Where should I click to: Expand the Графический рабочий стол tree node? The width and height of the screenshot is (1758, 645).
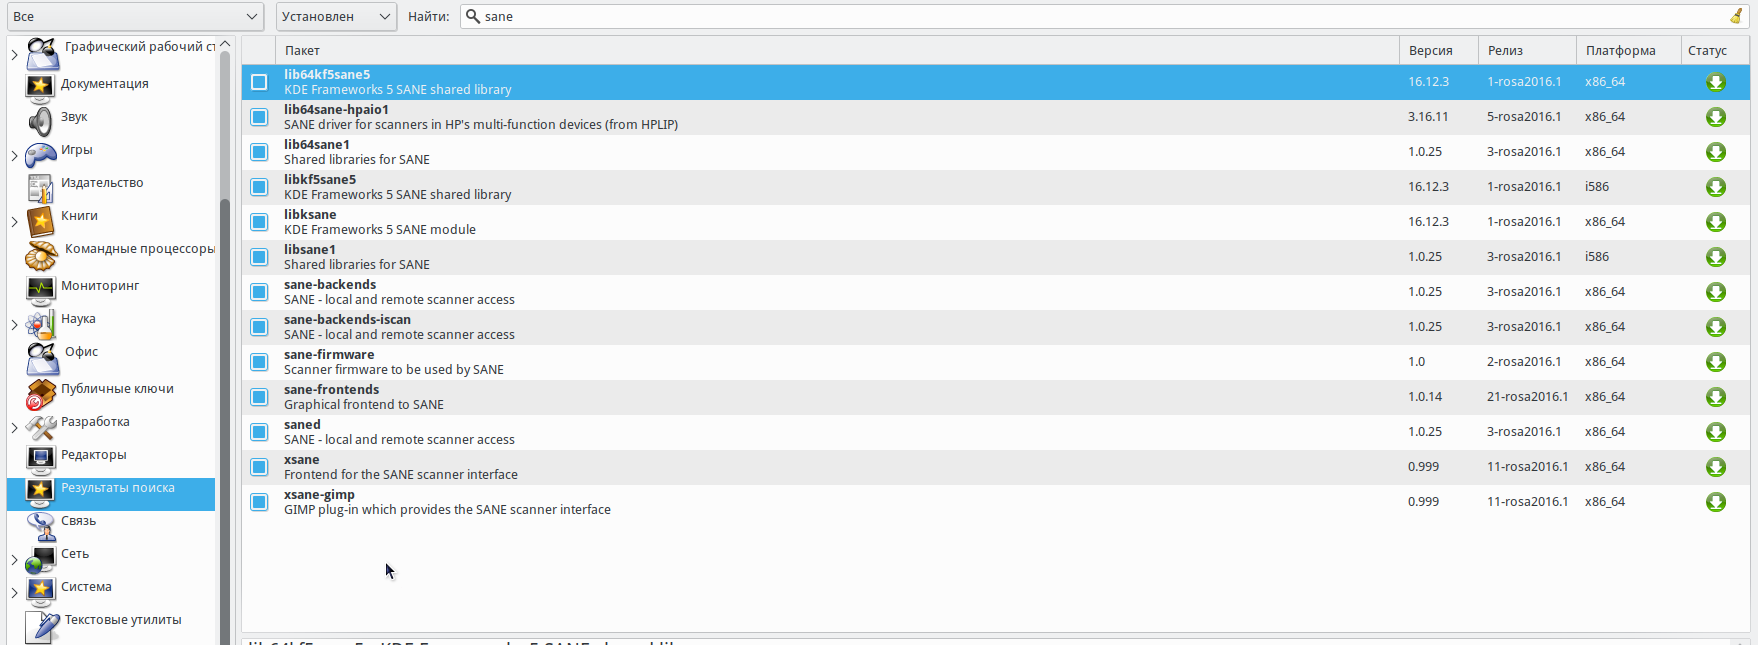pos(14,54)
